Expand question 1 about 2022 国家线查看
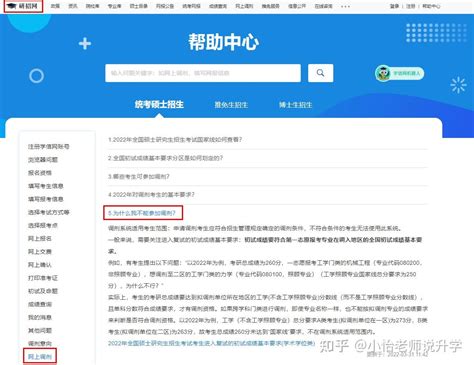The image size is (474, 365). 175,140
